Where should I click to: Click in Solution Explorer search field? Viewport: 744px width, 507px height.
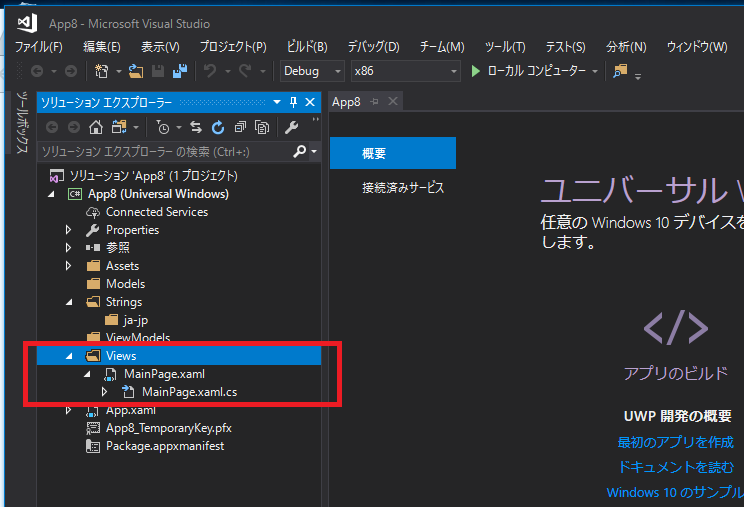click(x=166, y=152)
